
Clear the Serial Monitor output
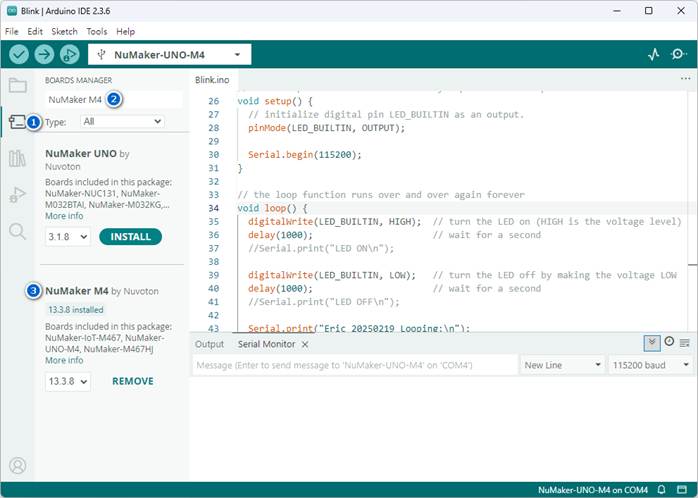[685, 342]
